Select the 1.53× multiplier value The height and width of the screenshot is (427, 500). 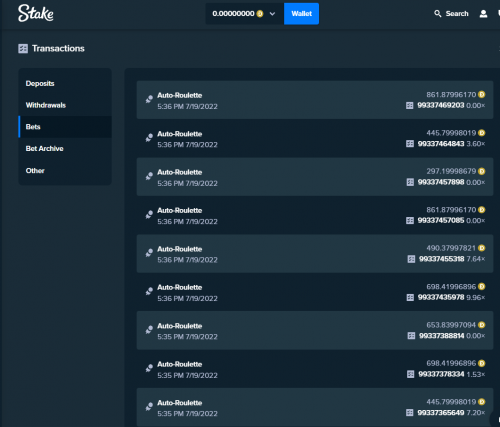point(476,374)
